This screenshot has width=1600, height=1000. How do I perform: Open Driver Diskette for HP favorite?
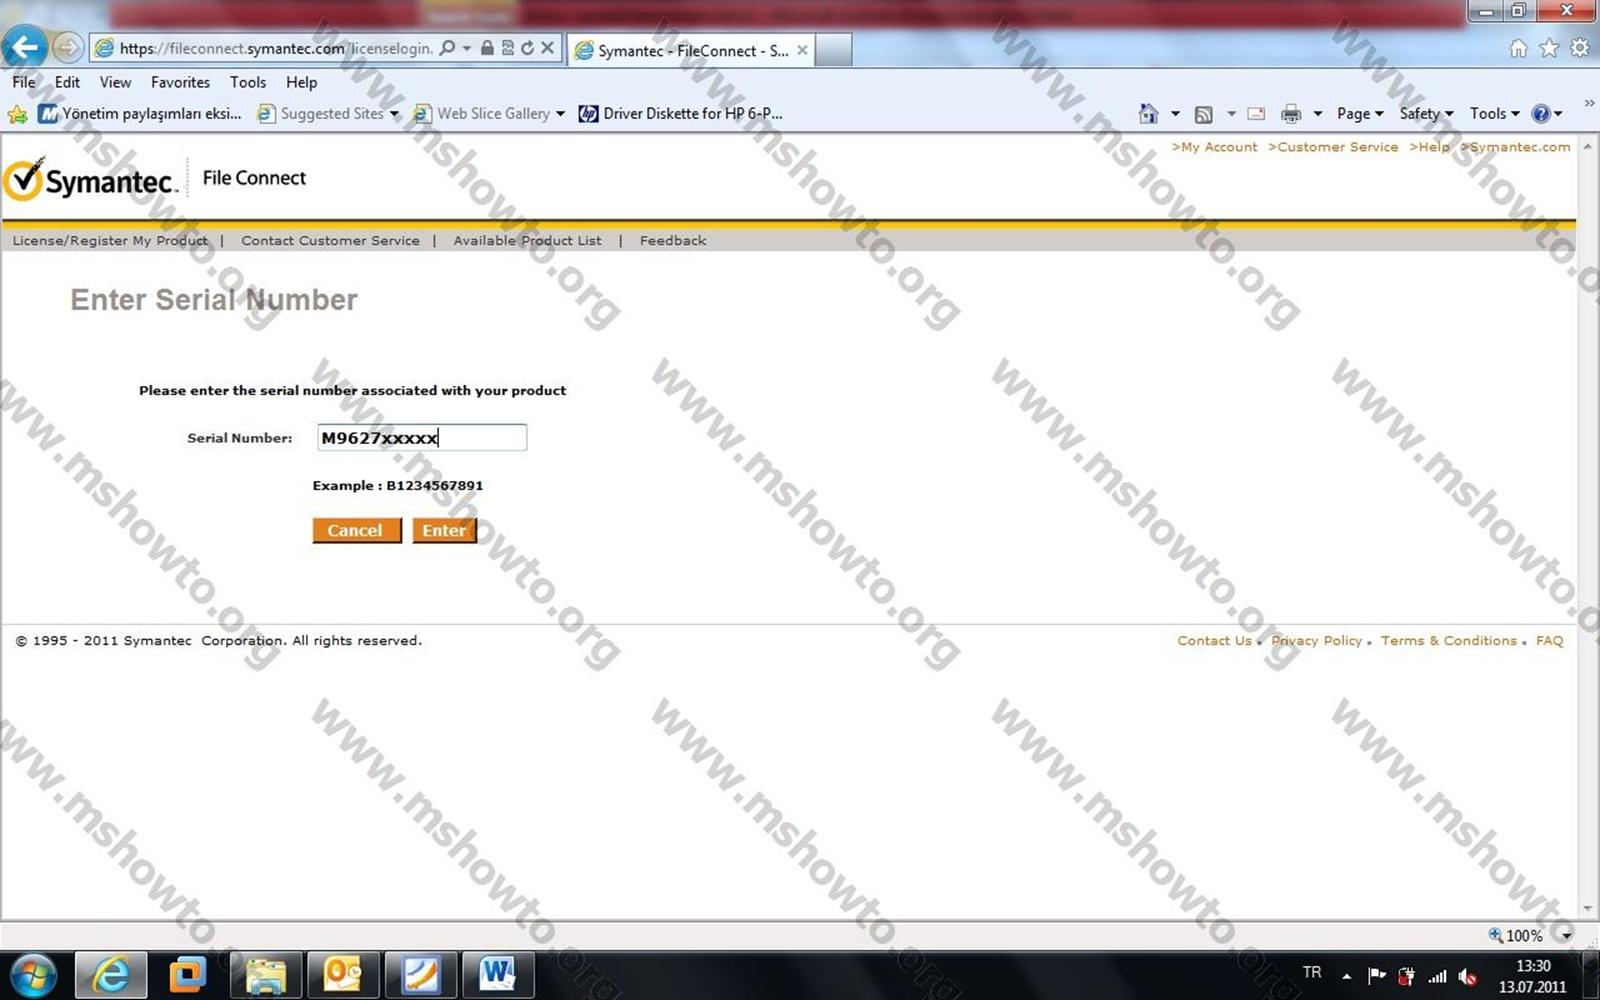pos(681,114)
